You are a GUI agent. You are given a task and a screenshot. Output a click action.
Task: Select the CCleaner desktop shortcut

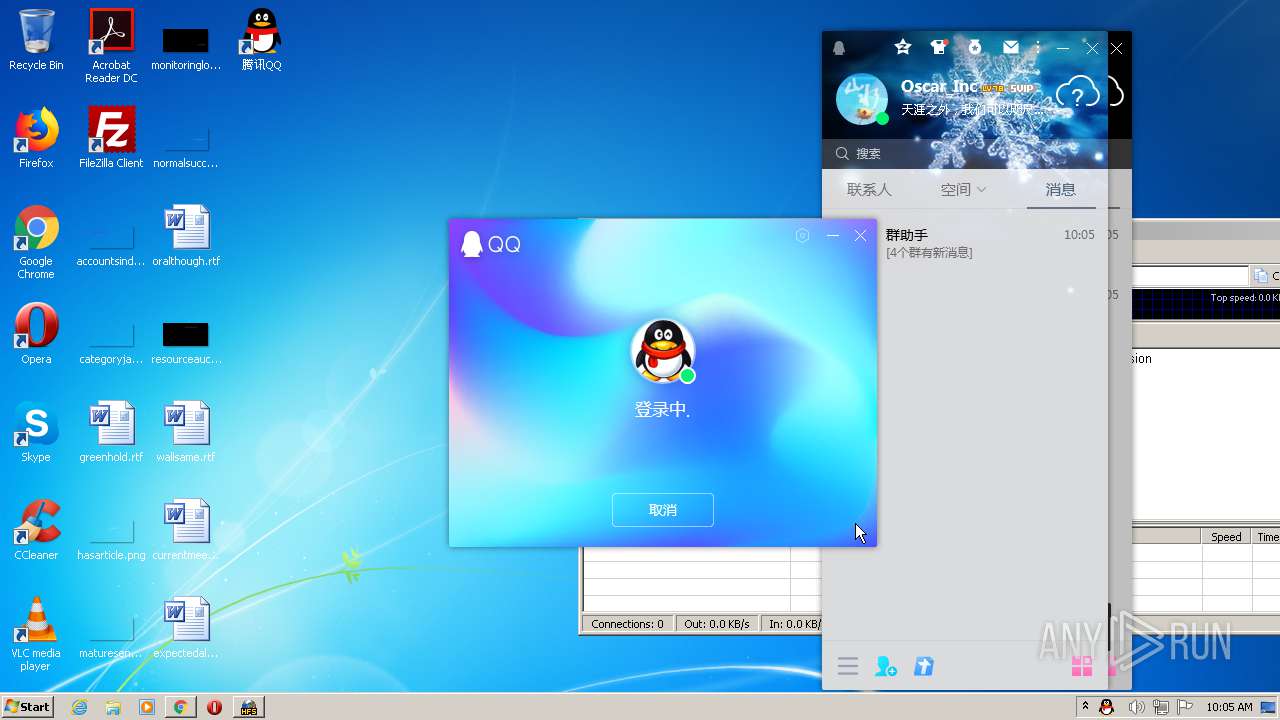36,530
